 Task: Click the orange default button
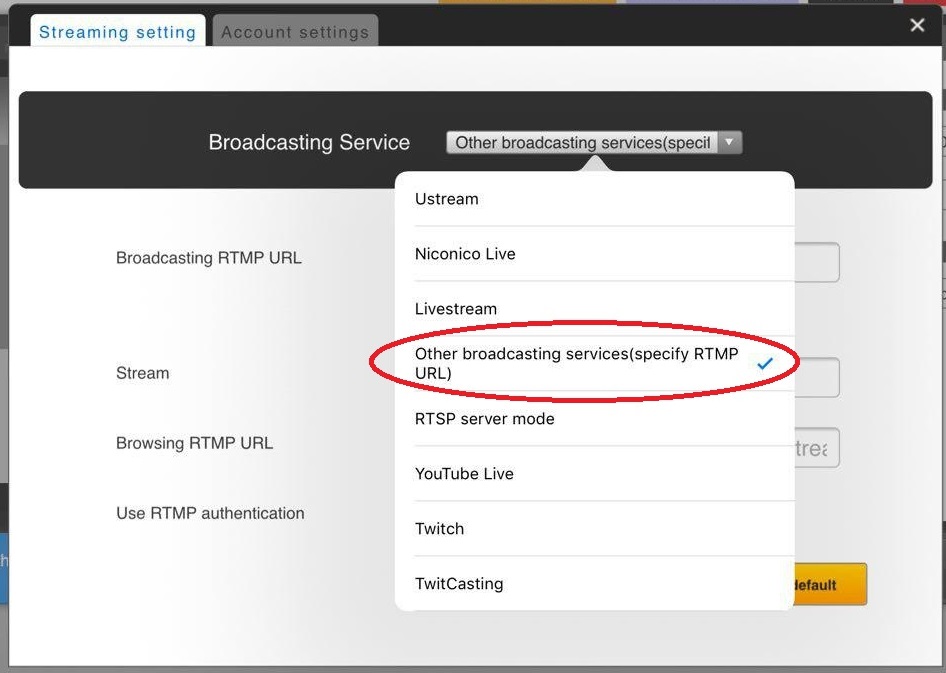tap(830, 584)
